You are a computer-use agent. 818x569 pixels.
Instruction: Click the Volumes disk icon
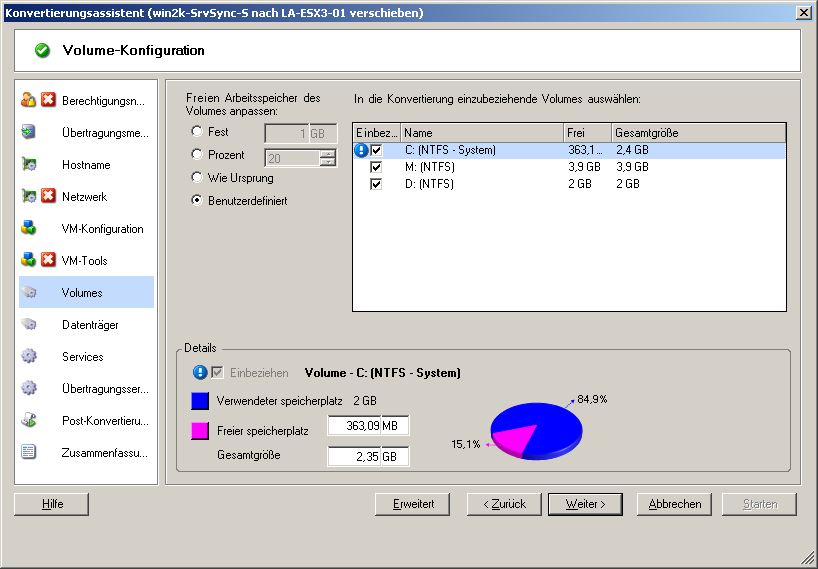point(28,292)
